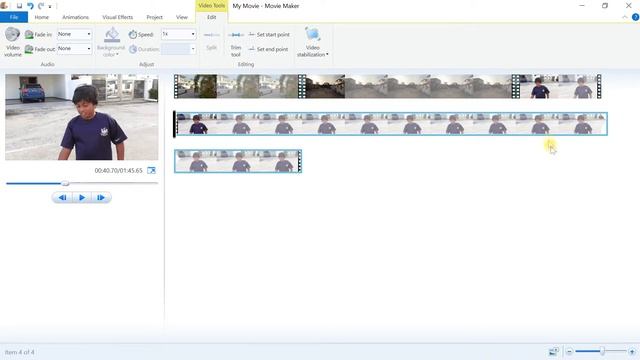Click the zoom out minus icon
Image resolution: width=640 pixels, height=360 pixels.
(569, 351)
